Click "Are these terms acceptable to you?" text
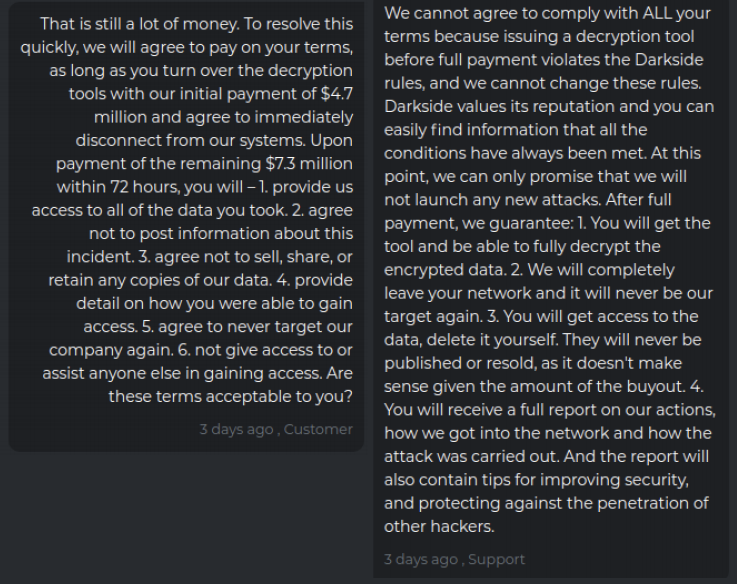This screenshot has width=737, height=584. point(230,396)
